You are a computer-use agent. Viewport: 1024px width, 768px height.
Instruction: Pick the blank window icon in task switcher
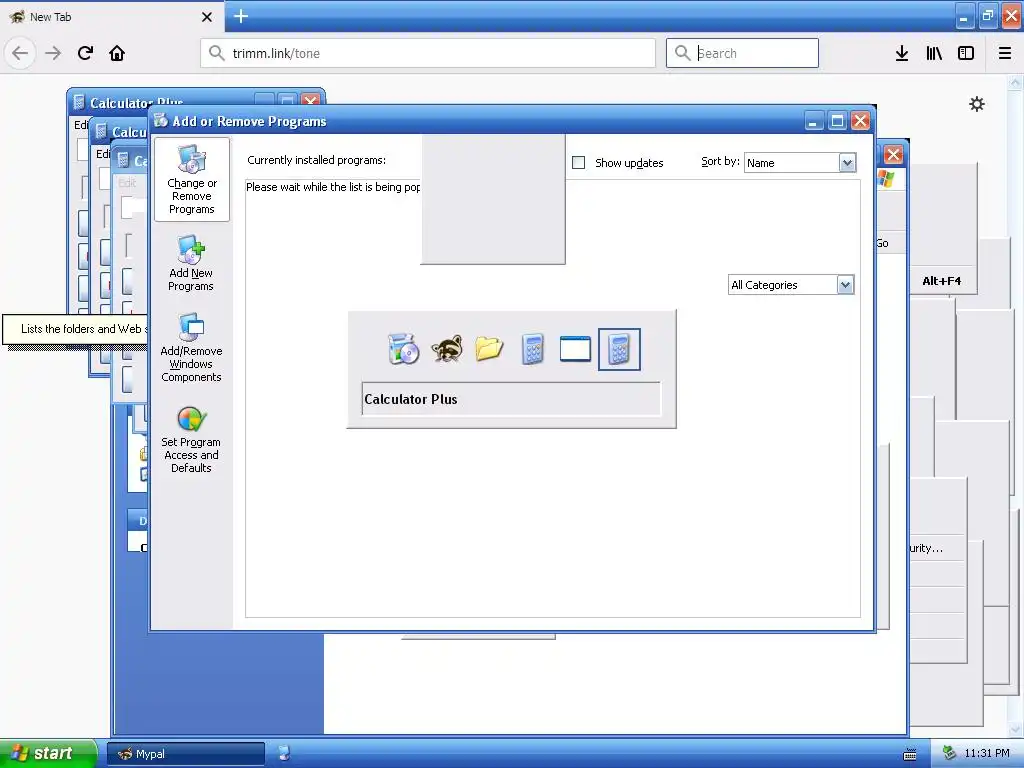tap(575, 349)
